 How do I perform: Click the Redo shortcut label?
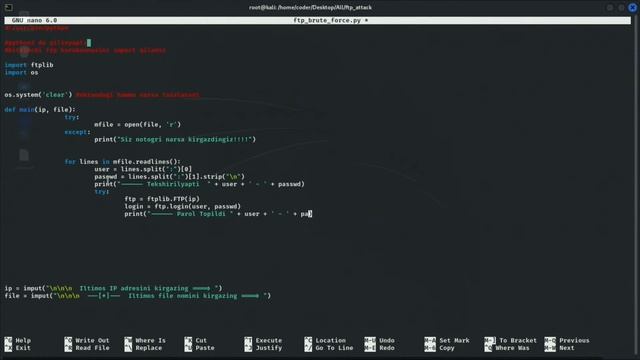point(387,348)
